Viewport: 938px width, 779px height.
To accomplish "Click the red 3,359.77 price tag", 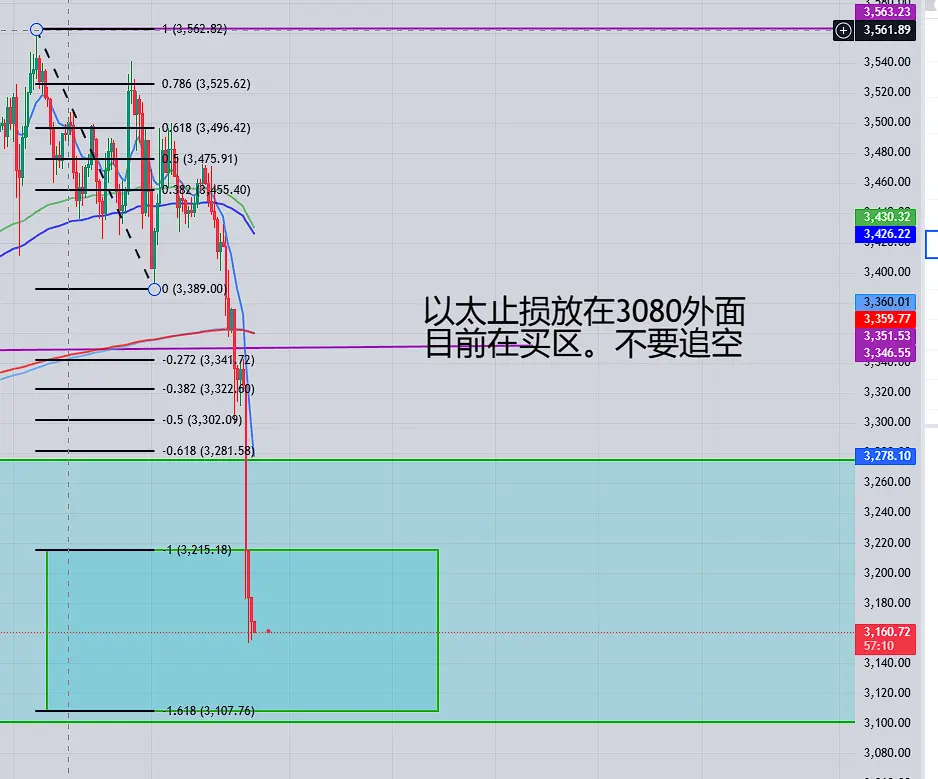I will tap(886, 319).
